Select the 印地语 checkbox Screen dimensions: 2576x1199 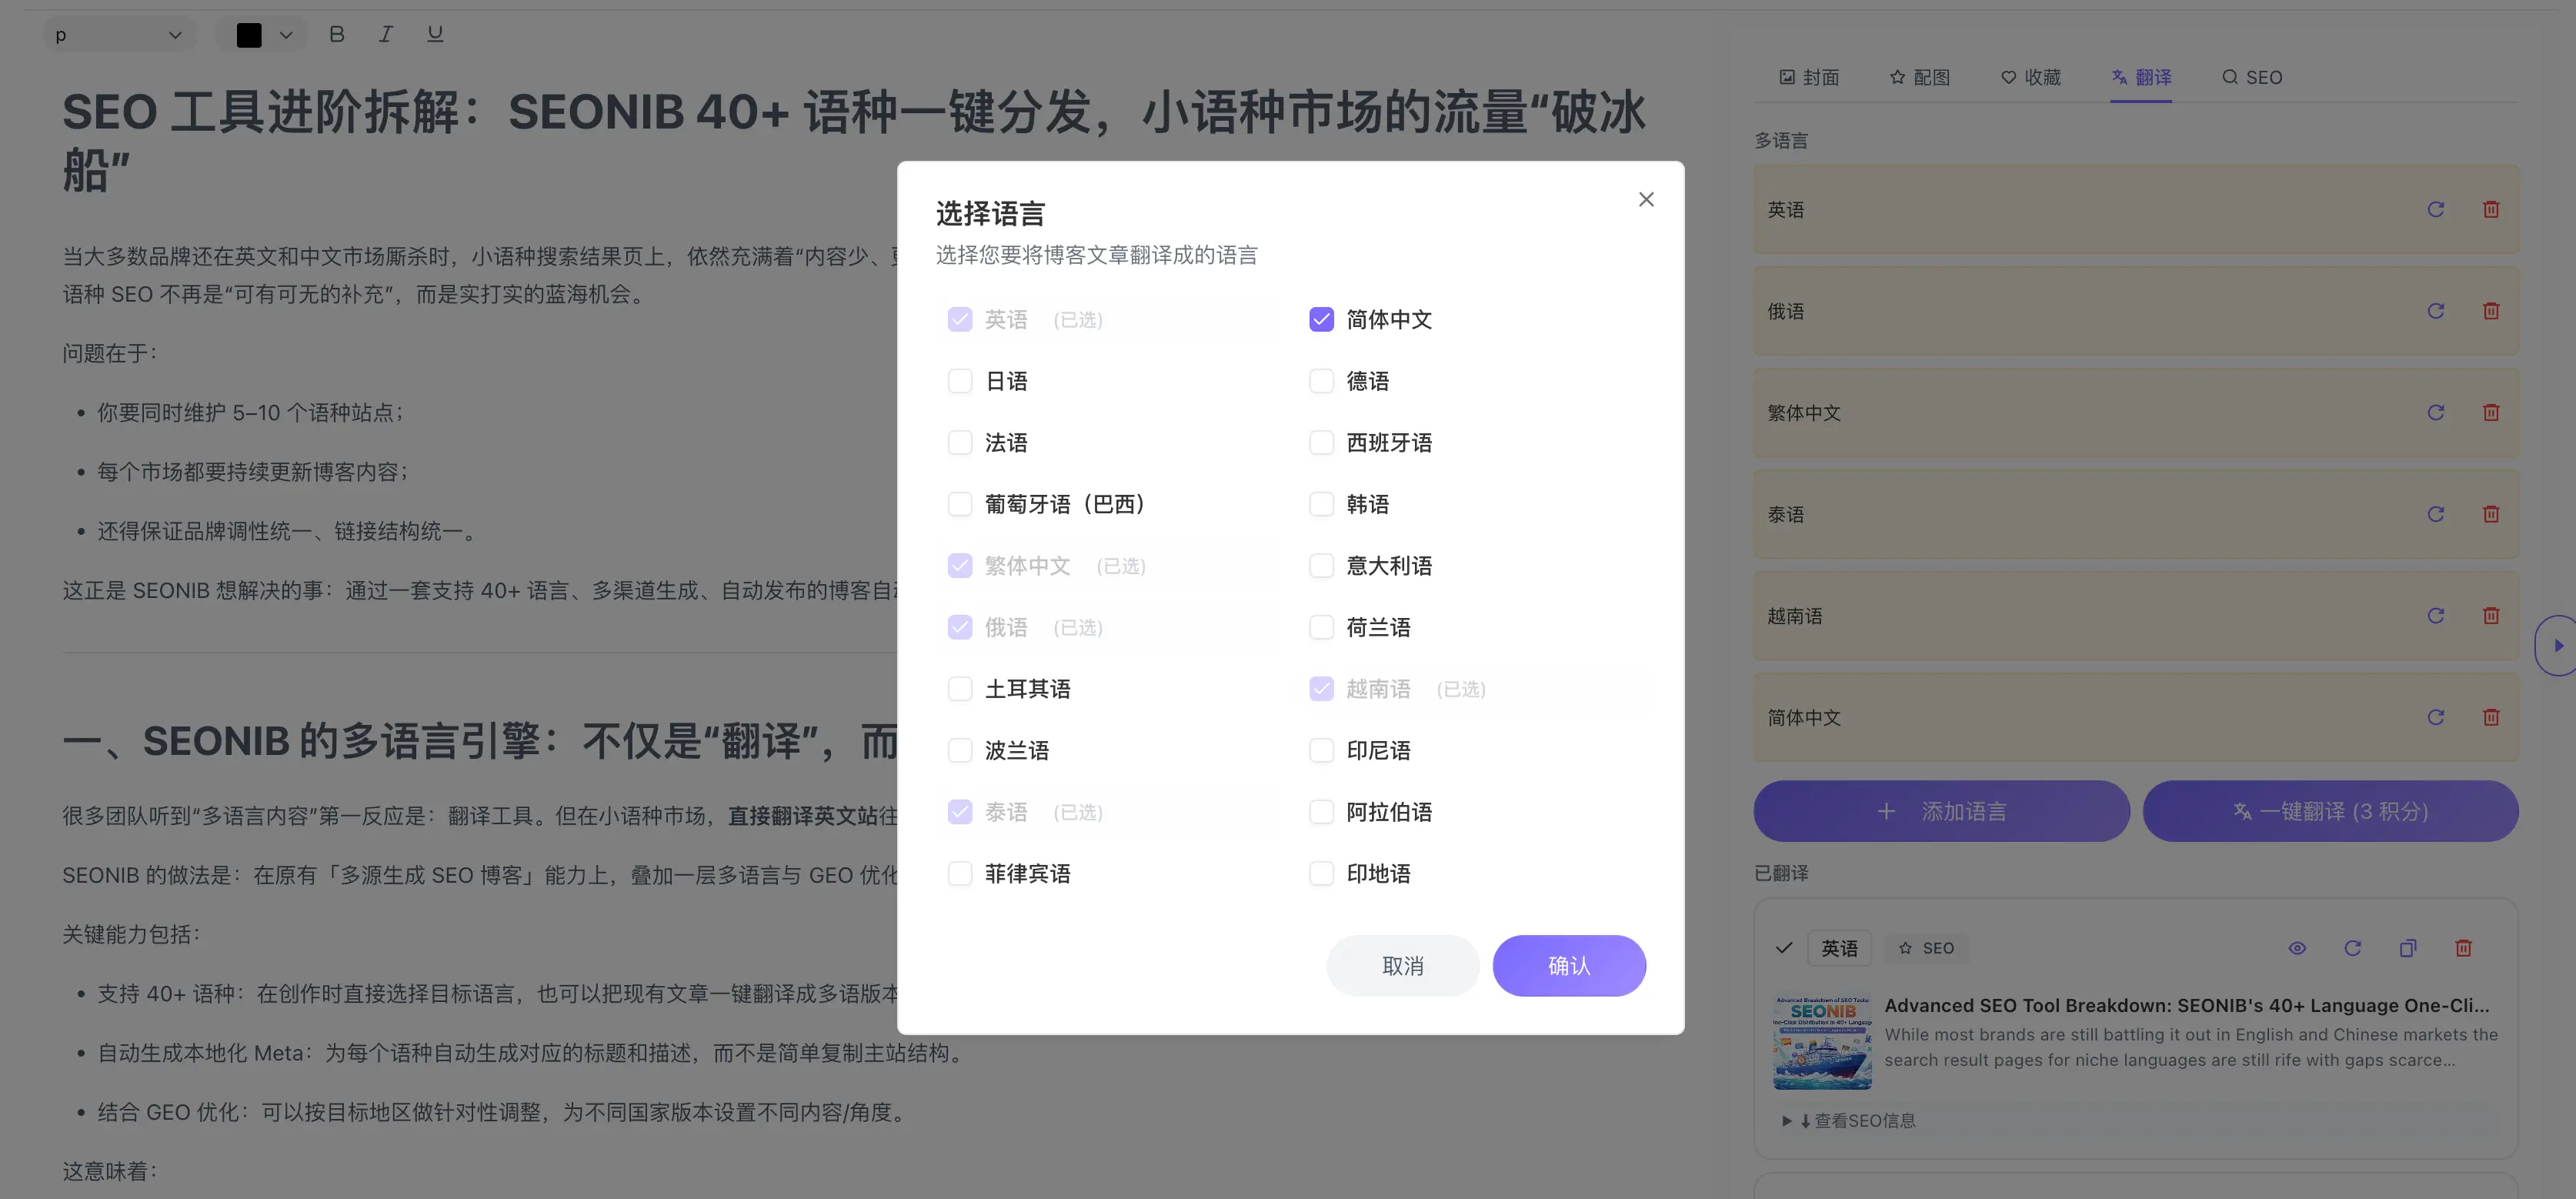click(x=1321, y=874)
